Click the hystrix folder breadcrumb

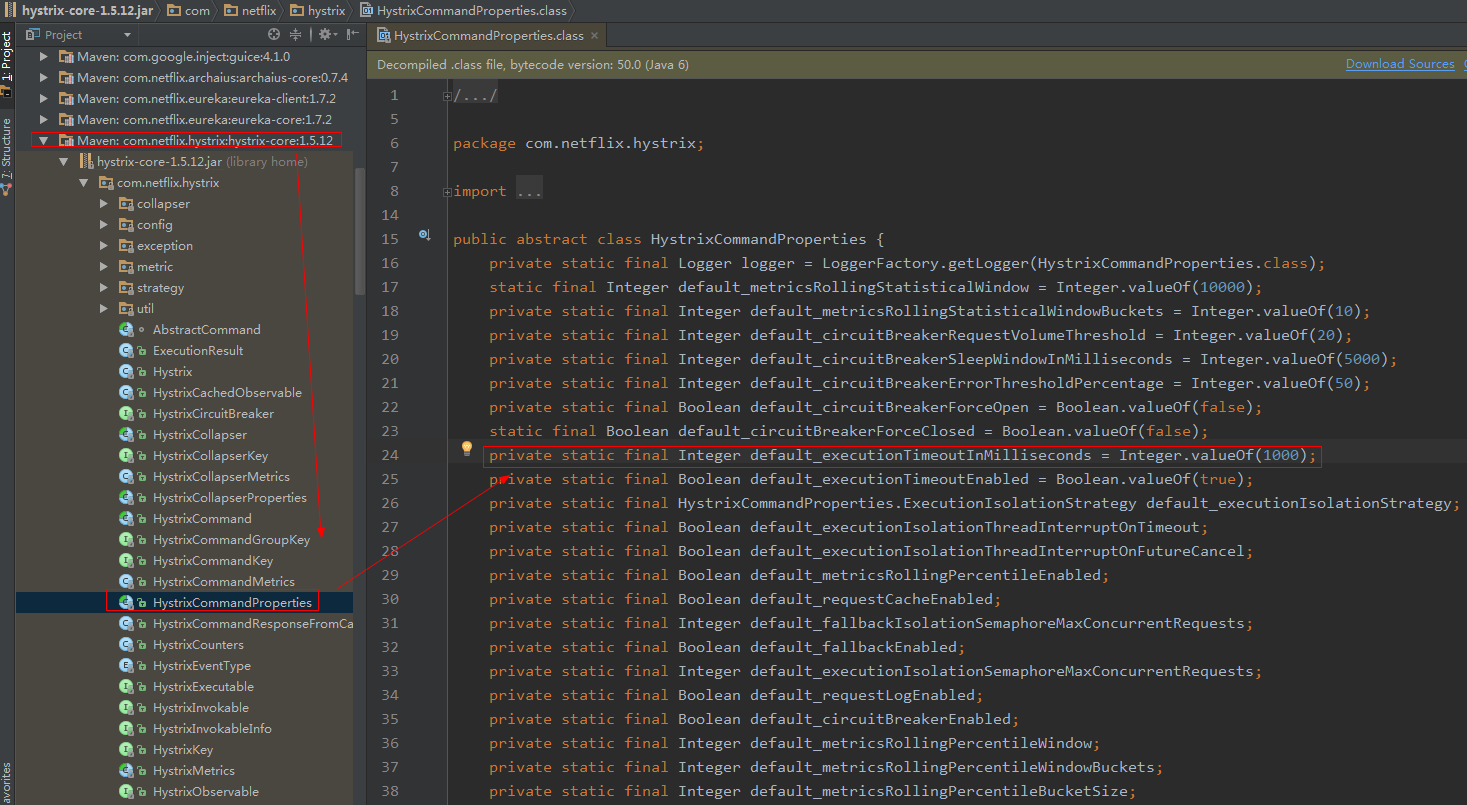pyautogui.click(x=317, y=11)
